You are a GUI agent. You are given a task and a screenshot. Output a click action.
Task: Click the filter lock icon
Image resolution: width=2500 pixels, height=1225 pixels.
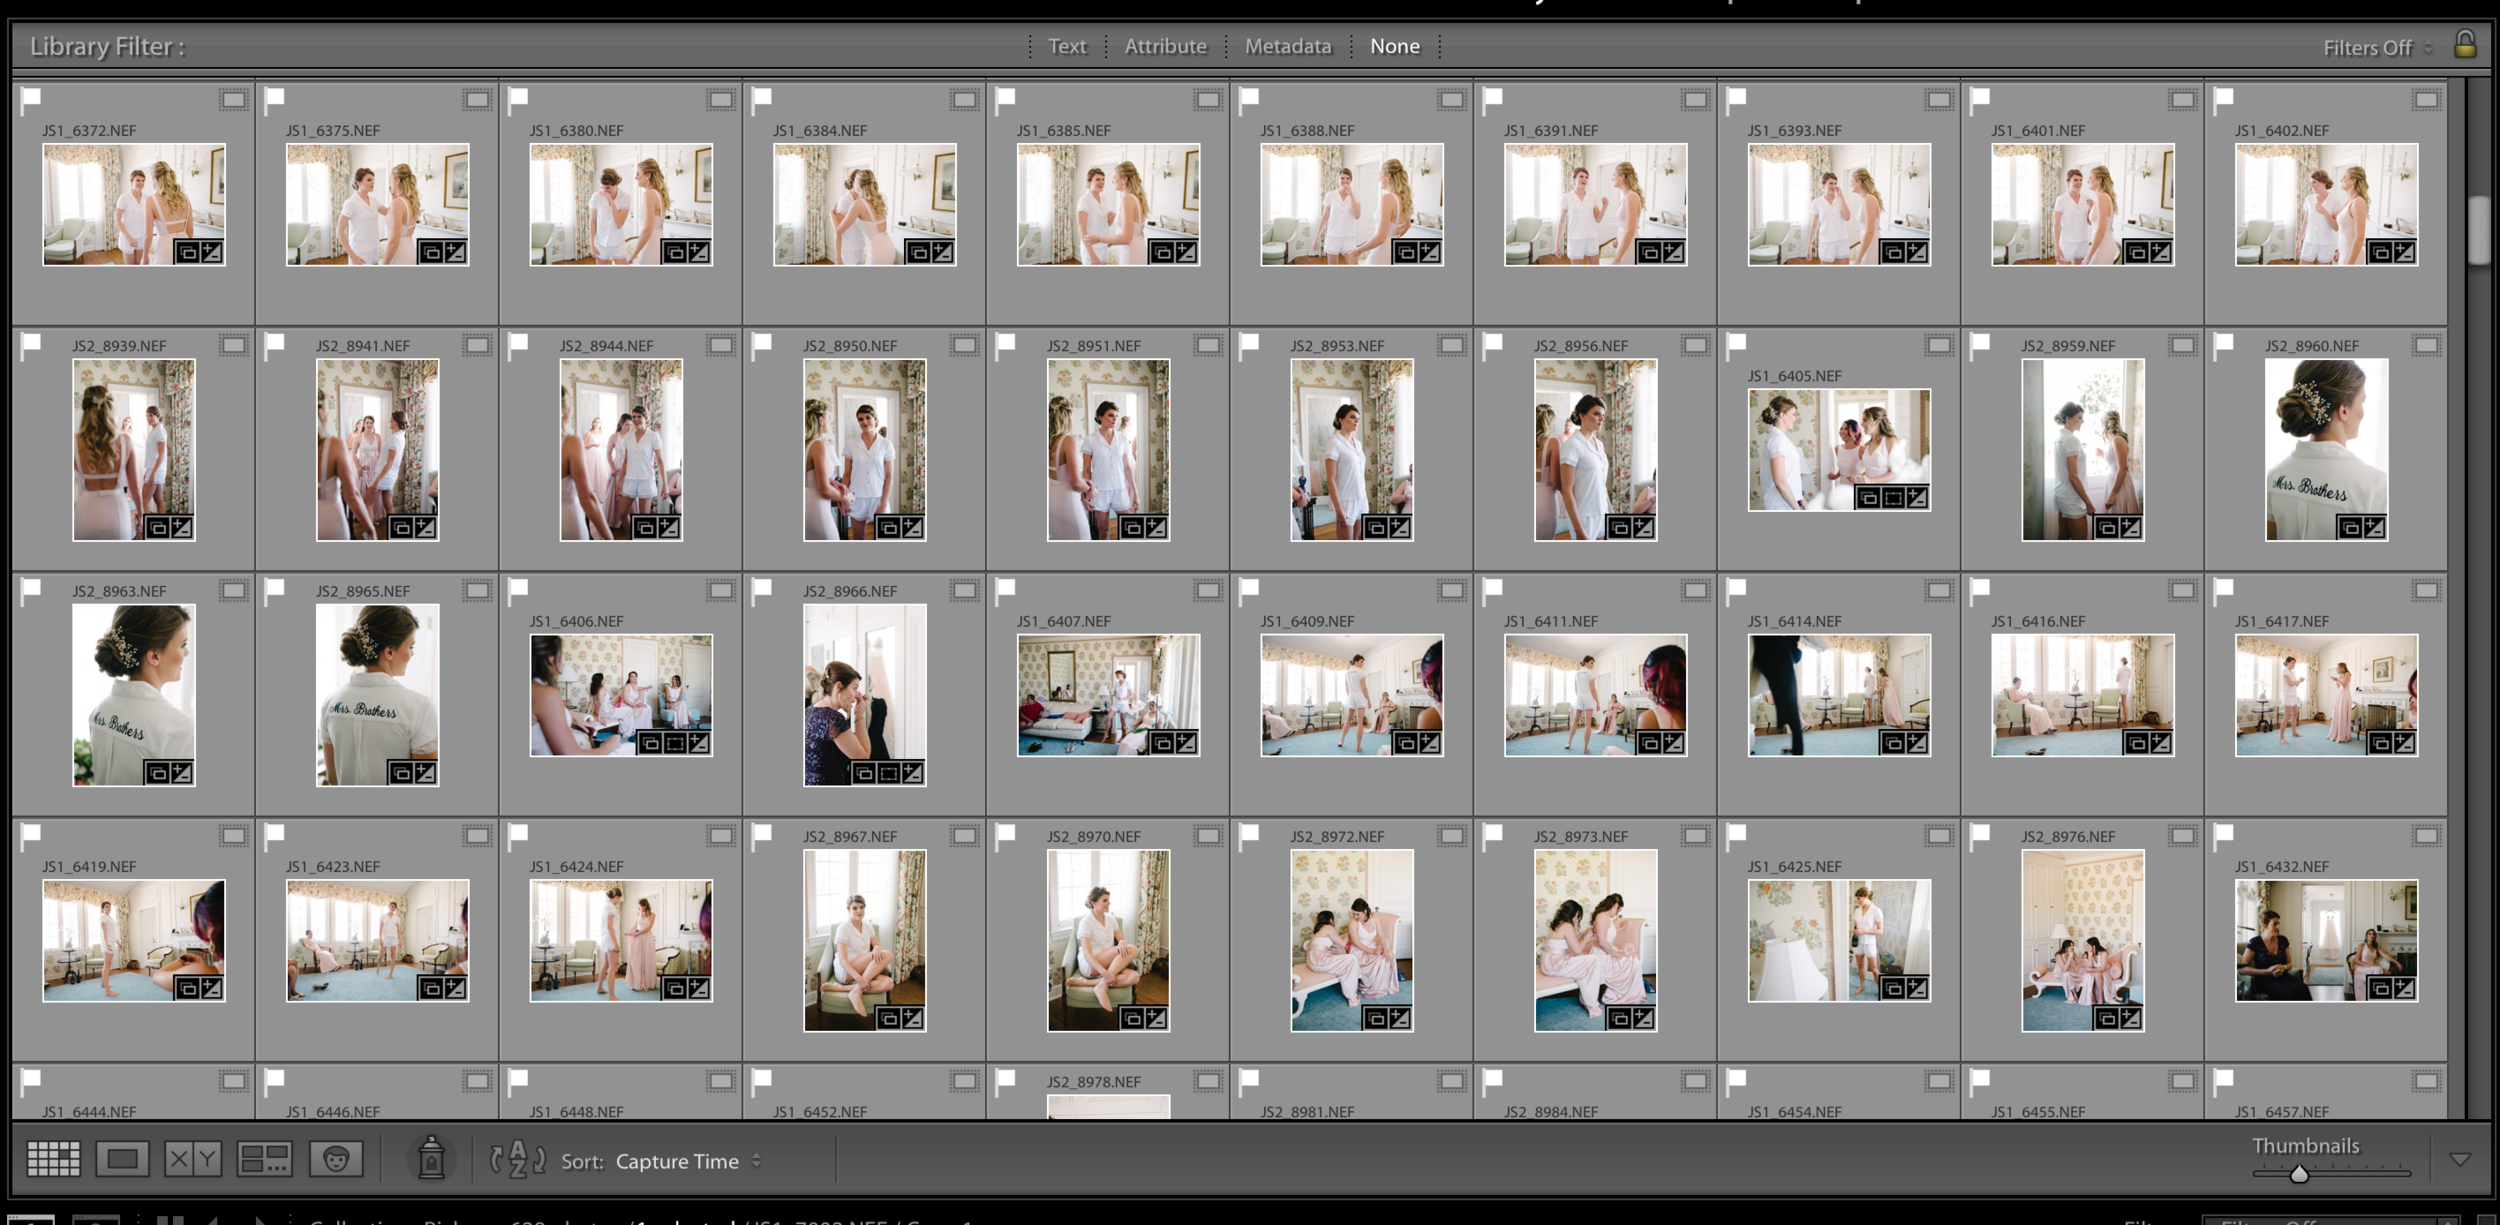2465,44
